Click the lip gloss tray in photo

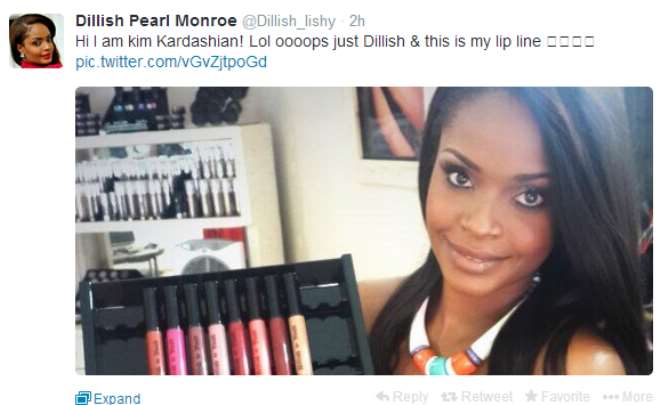(x=223, y=320)
